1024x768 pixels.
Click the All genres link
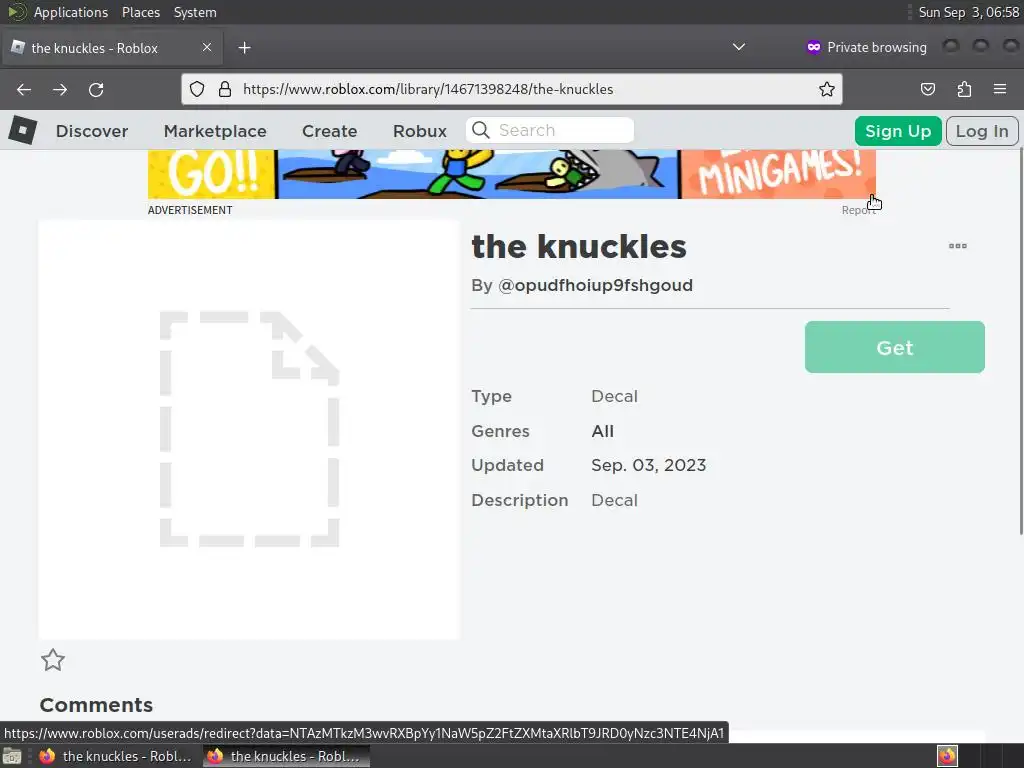602,431
